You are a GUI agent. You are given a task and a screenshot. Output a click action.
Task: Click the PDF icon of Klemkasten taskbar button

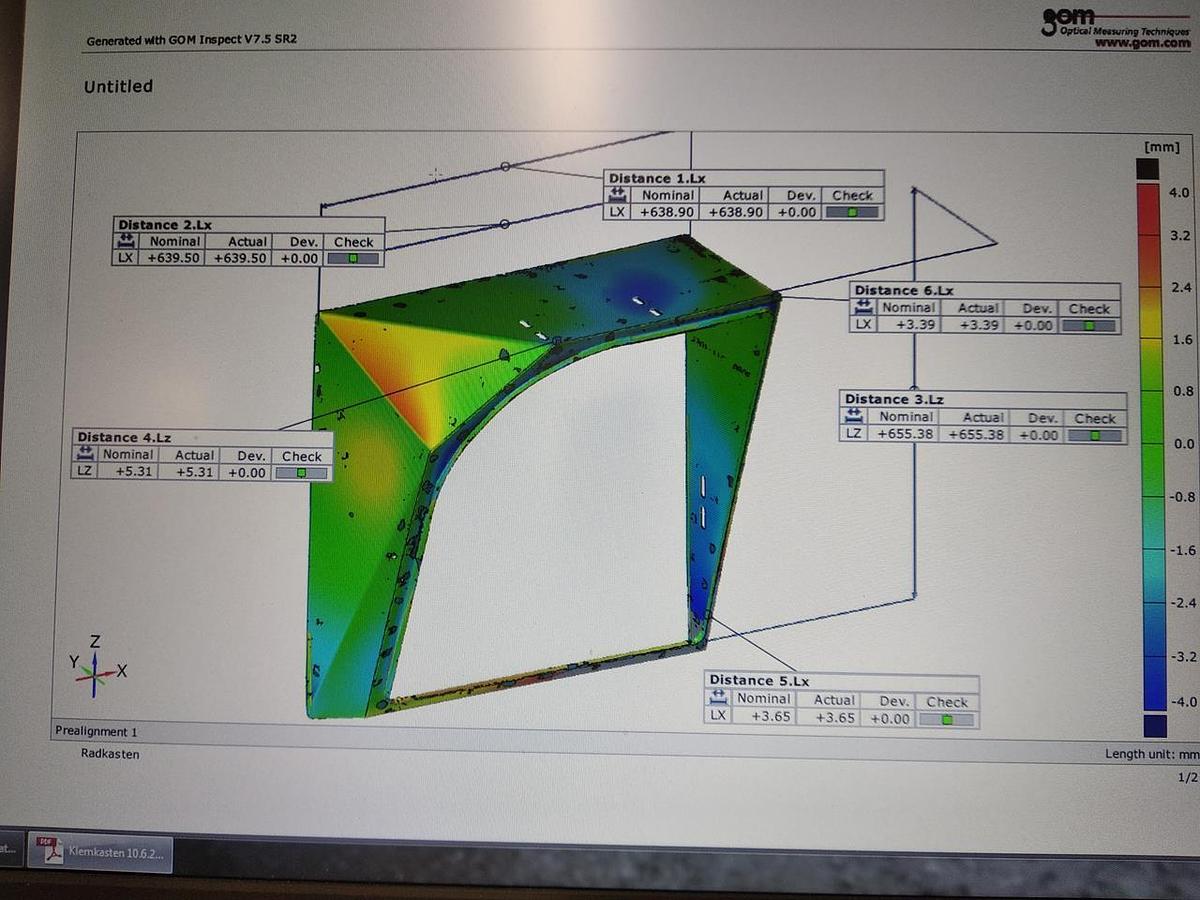pyautogui.click(x=48, y=852)
